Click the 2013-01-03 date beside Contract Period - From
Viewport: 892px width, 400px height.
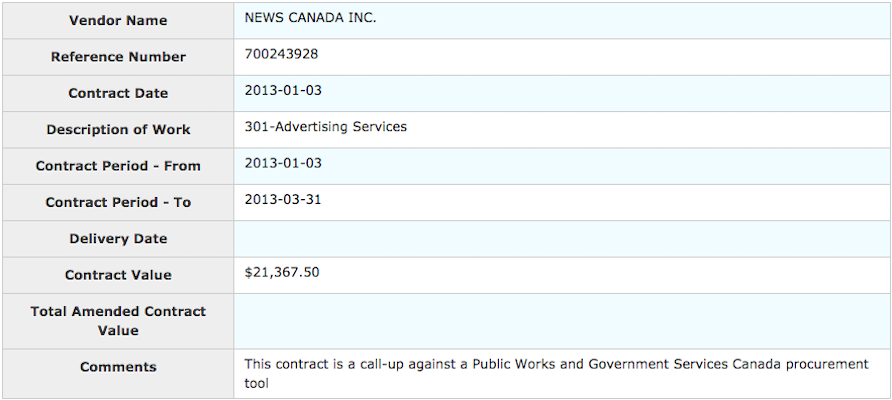click(283, 163)
